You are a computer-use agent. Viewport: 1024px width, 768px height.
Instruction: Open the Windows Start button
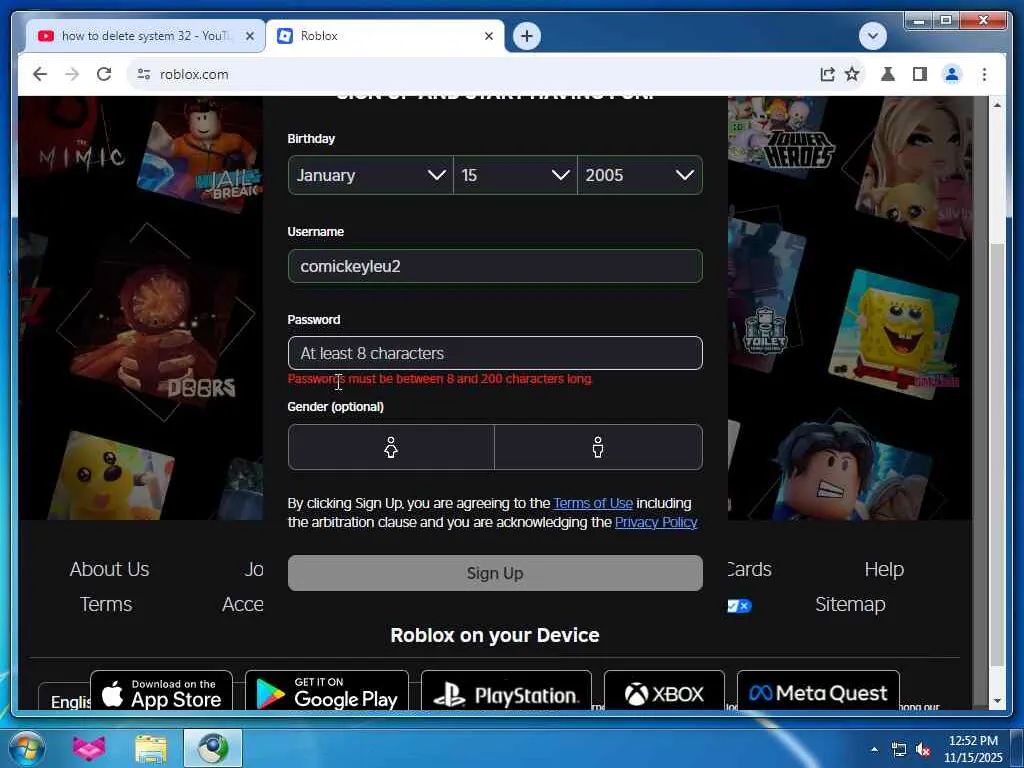tap(27, 748)
